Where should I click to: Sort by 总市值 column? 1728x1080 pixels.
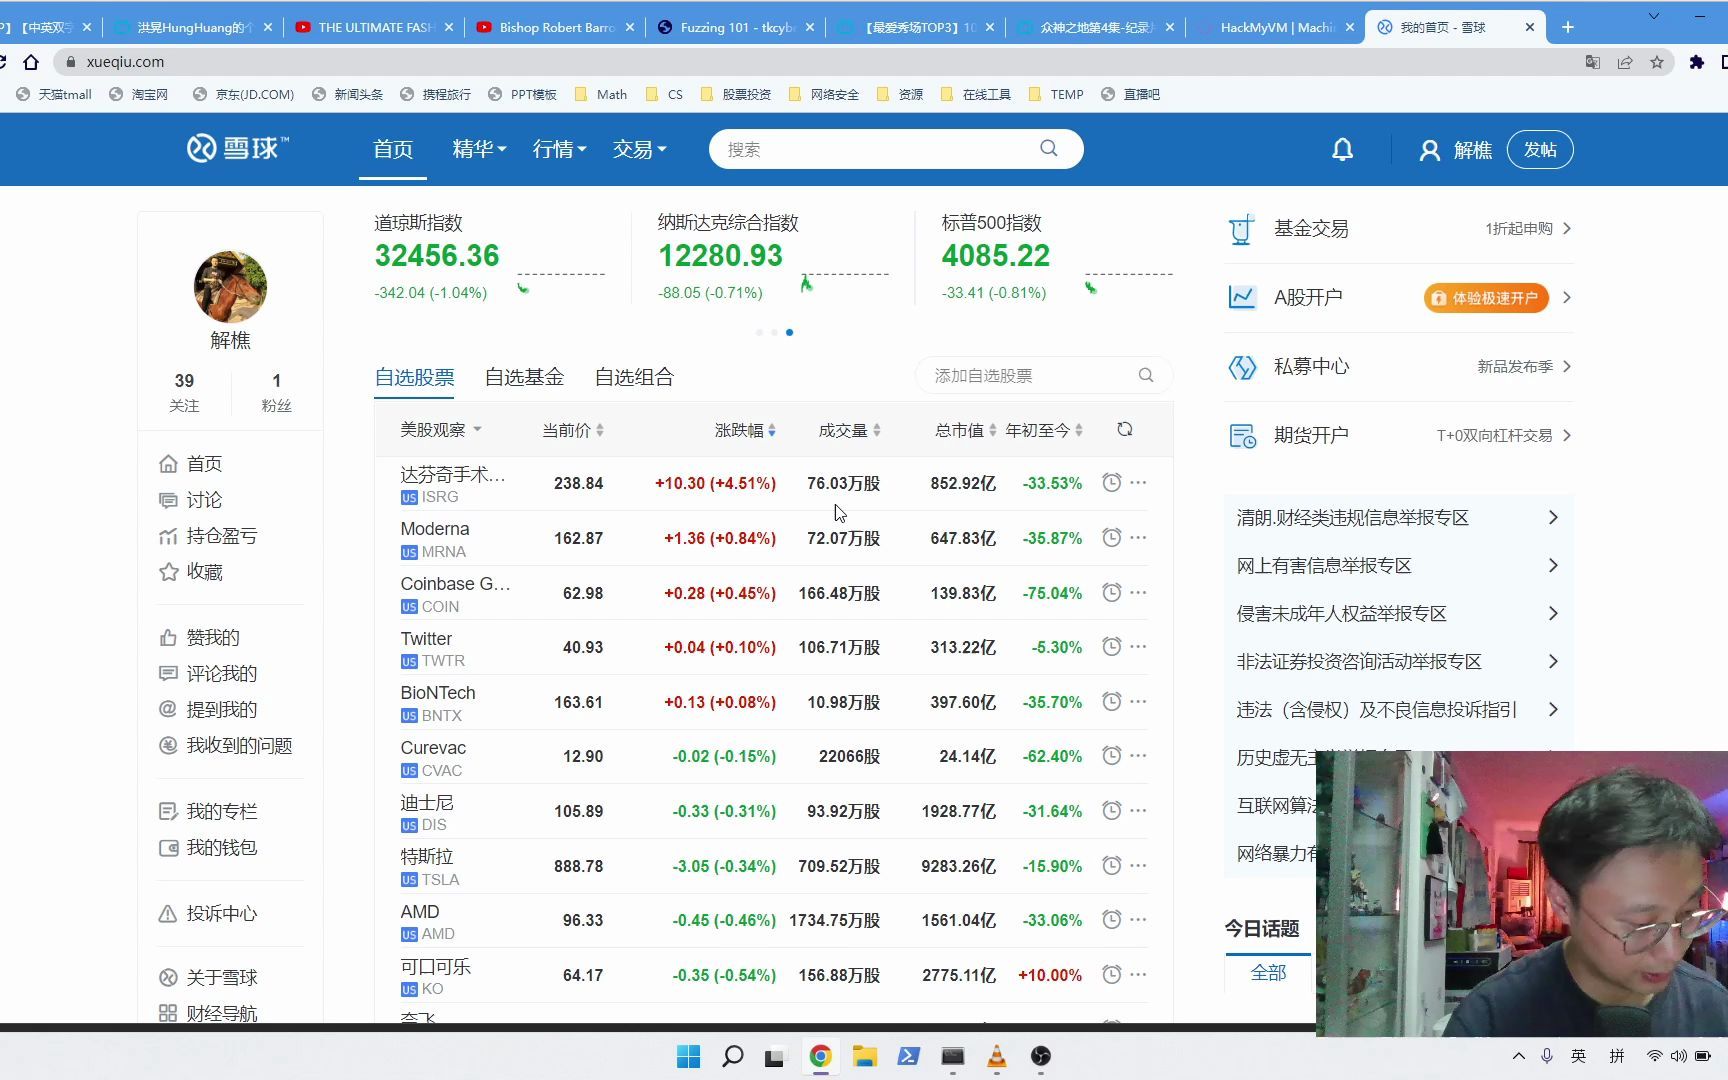(x=965, y=430)
